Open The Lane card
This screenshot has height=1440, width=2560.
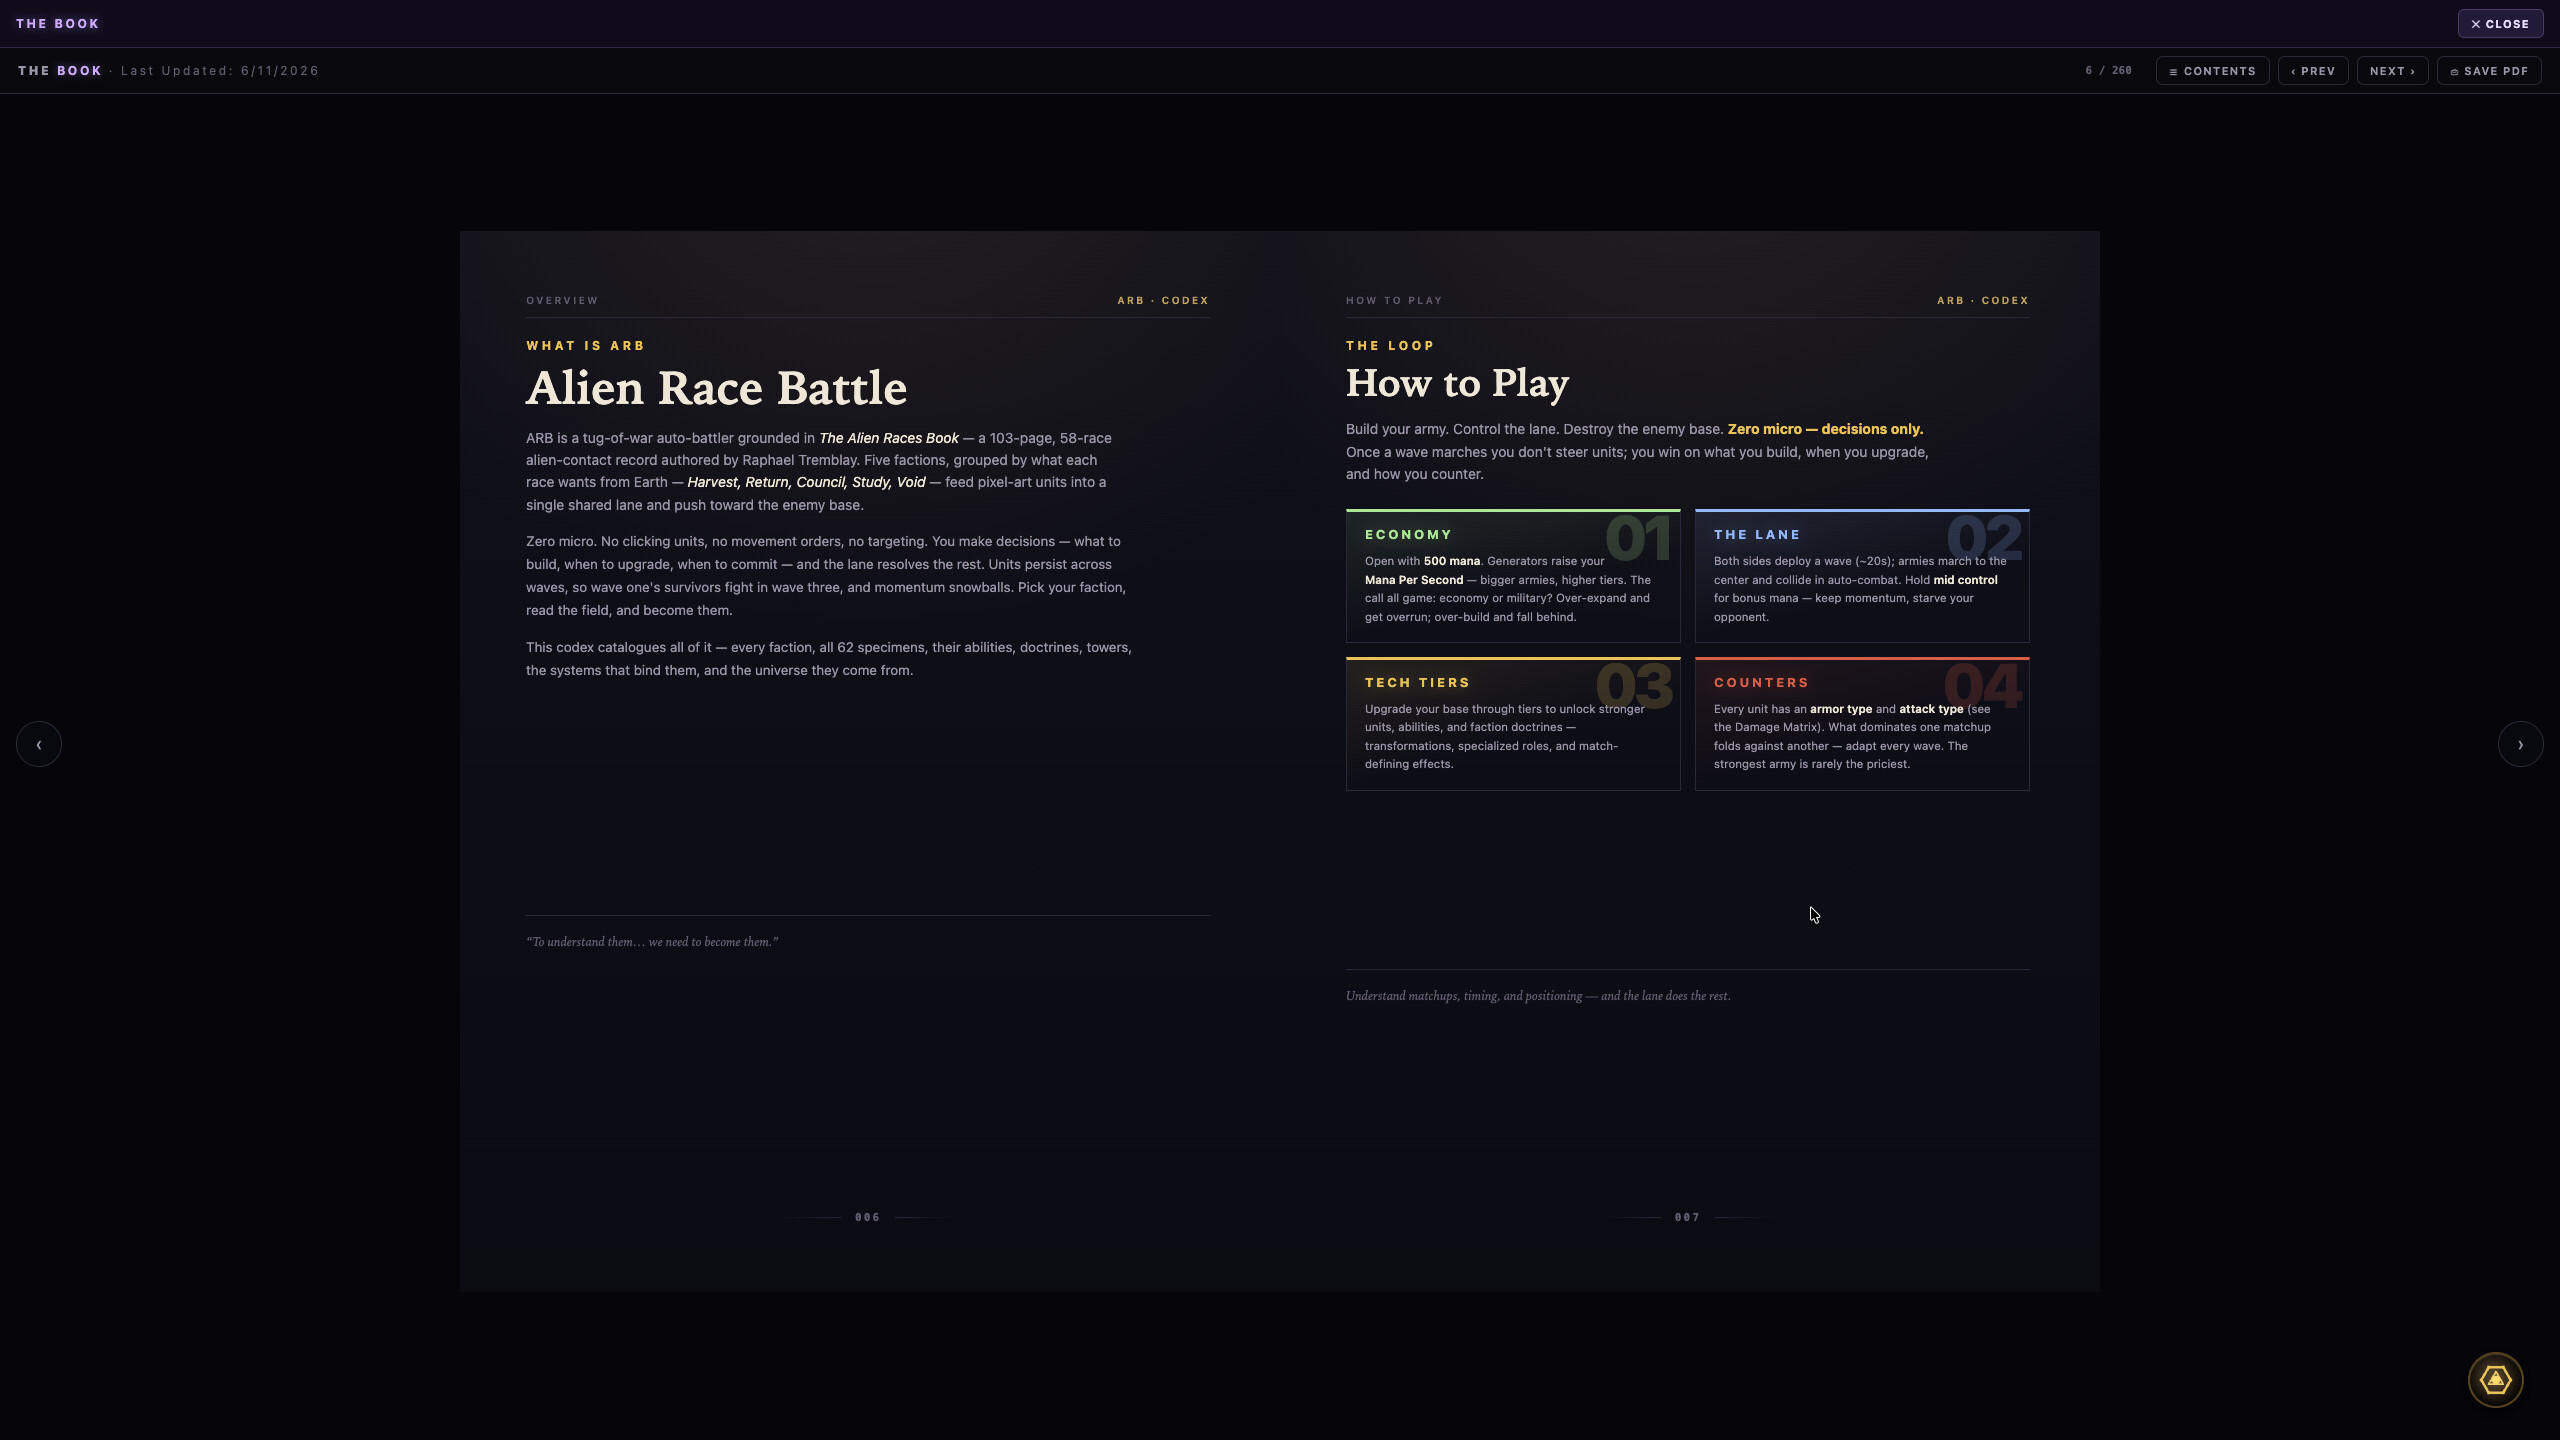click(x=1862, y=576)
